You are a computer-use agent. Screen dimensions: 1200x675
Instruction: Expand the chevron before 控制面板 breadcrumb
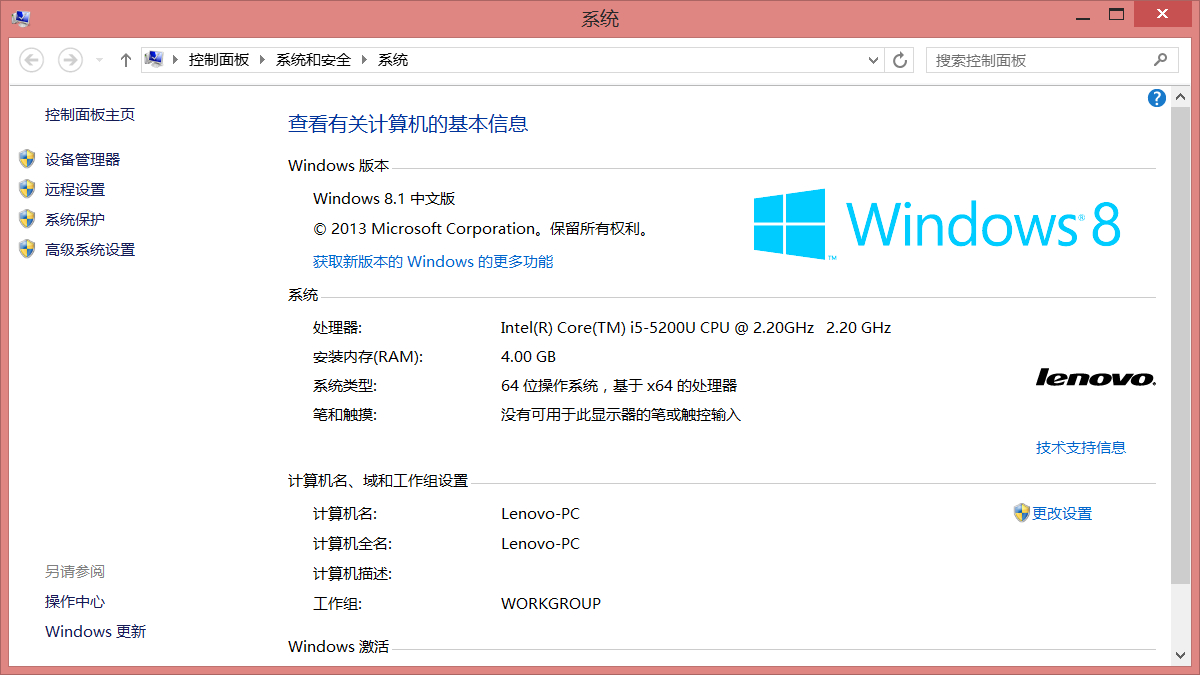176,60
